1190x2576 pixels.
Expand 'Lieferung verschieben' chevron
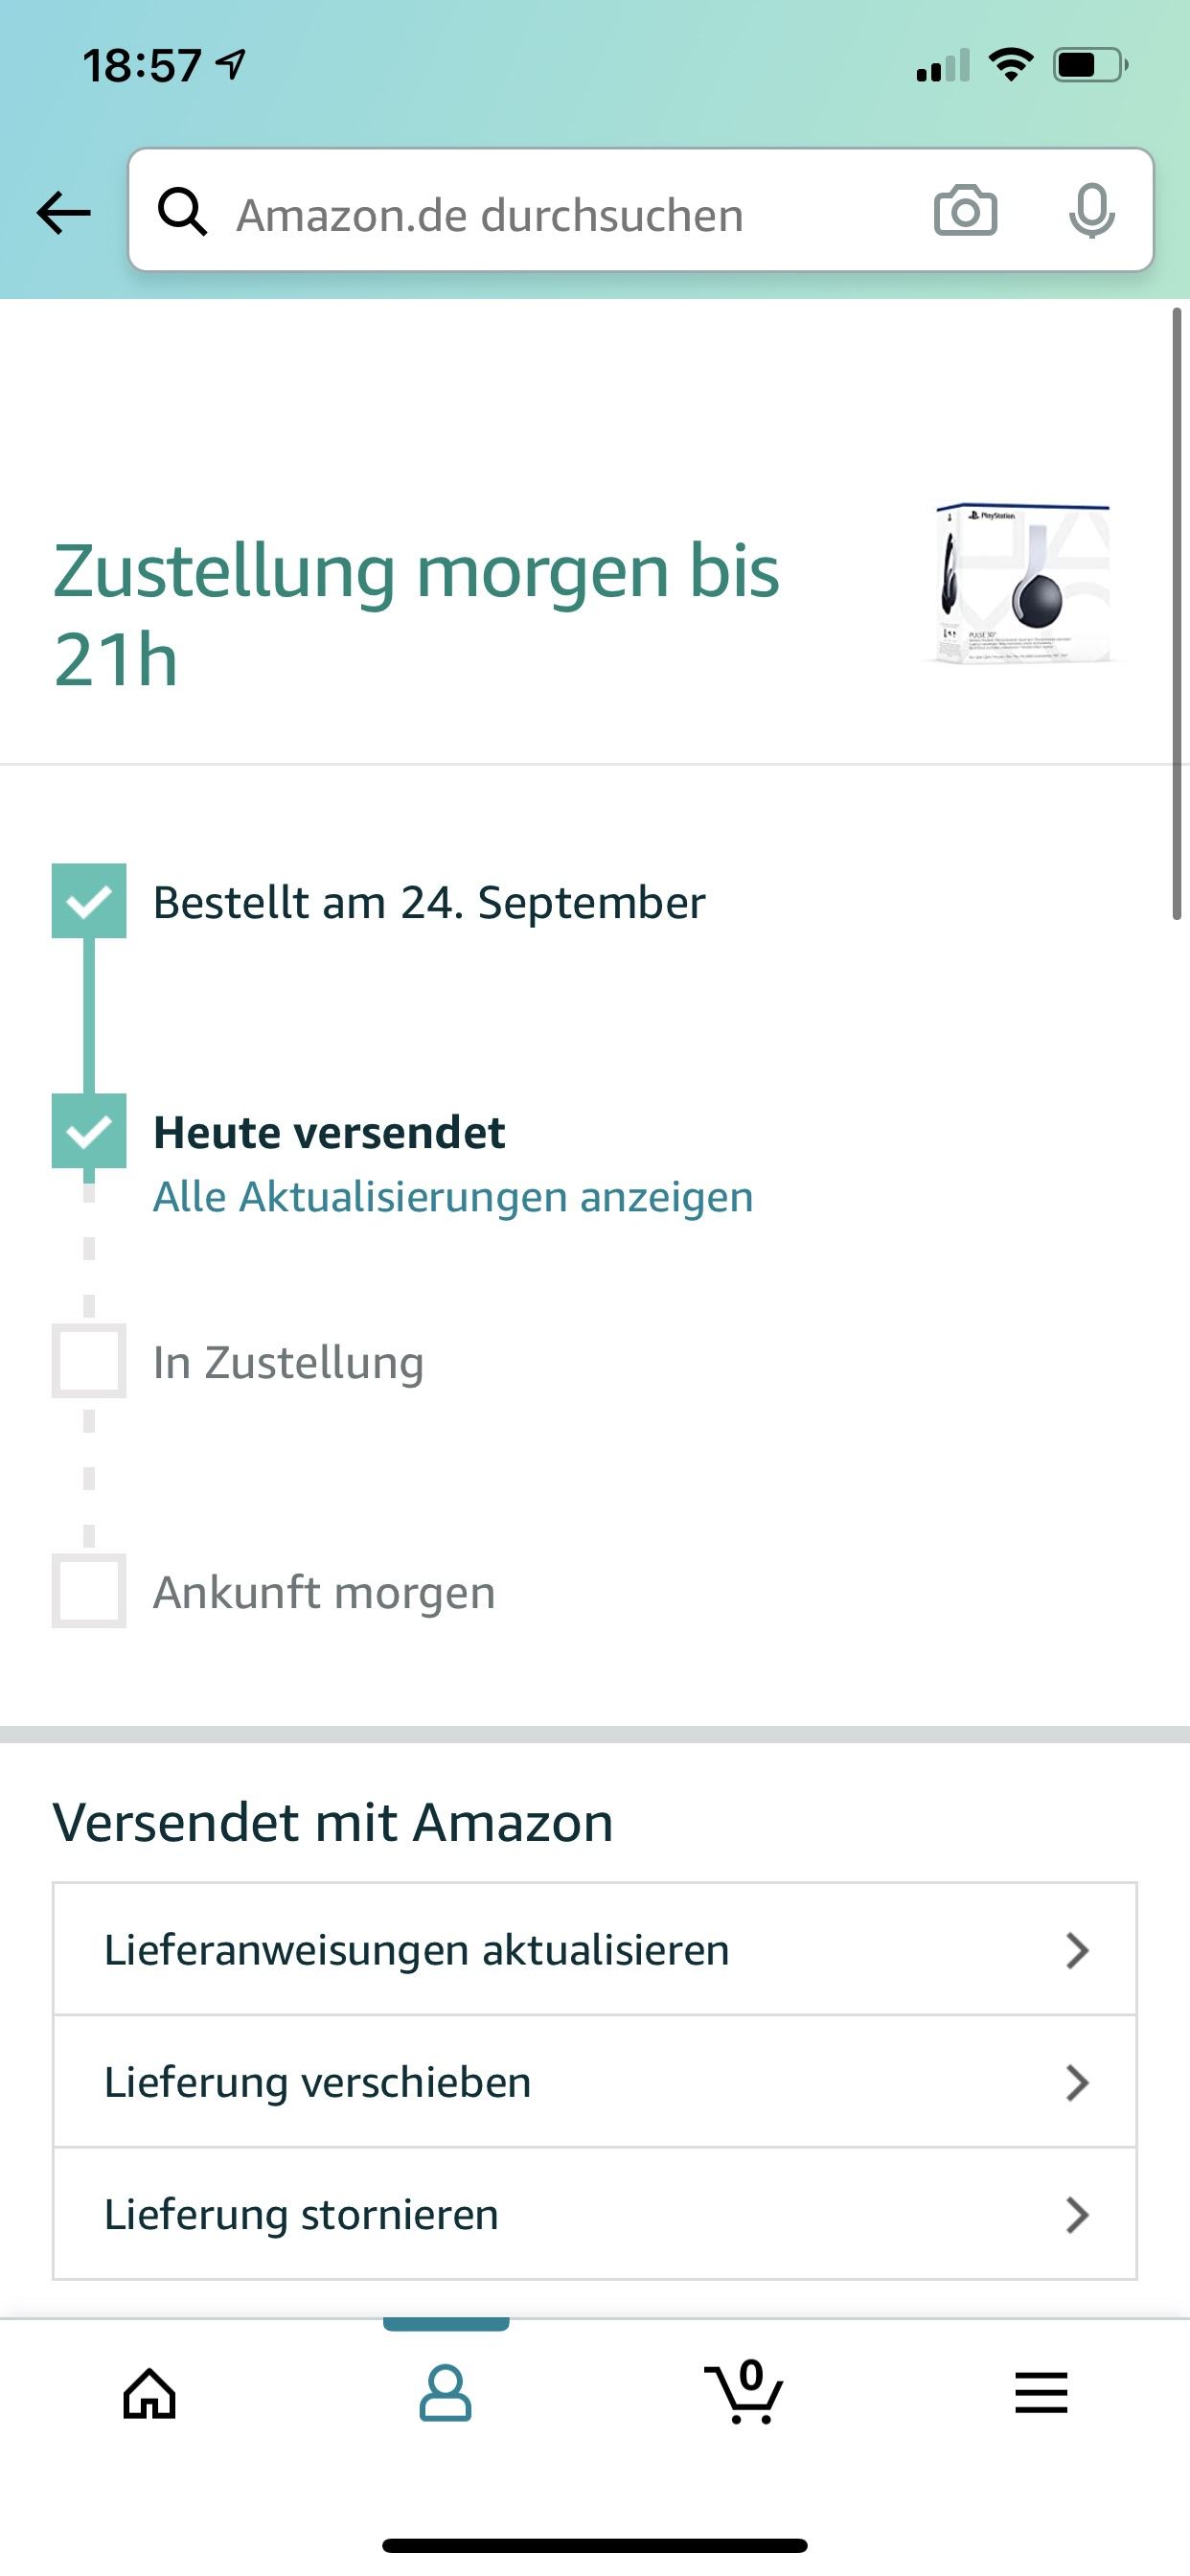1076,2083
